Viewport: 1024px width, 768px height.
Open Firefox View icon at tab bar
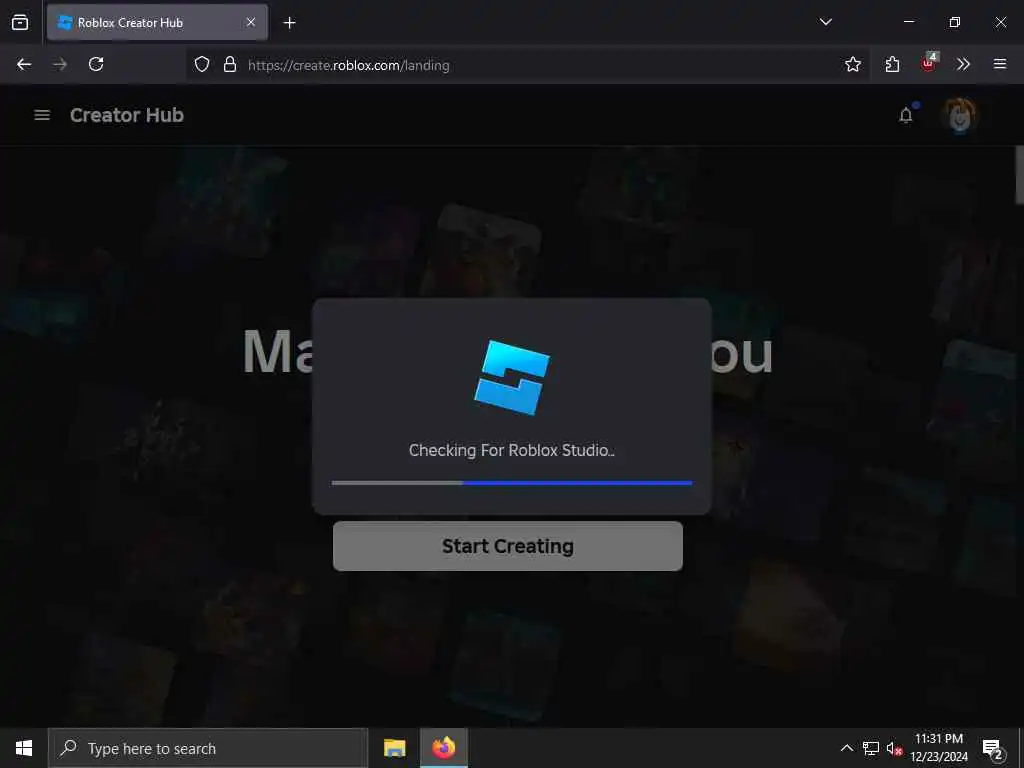20,22
